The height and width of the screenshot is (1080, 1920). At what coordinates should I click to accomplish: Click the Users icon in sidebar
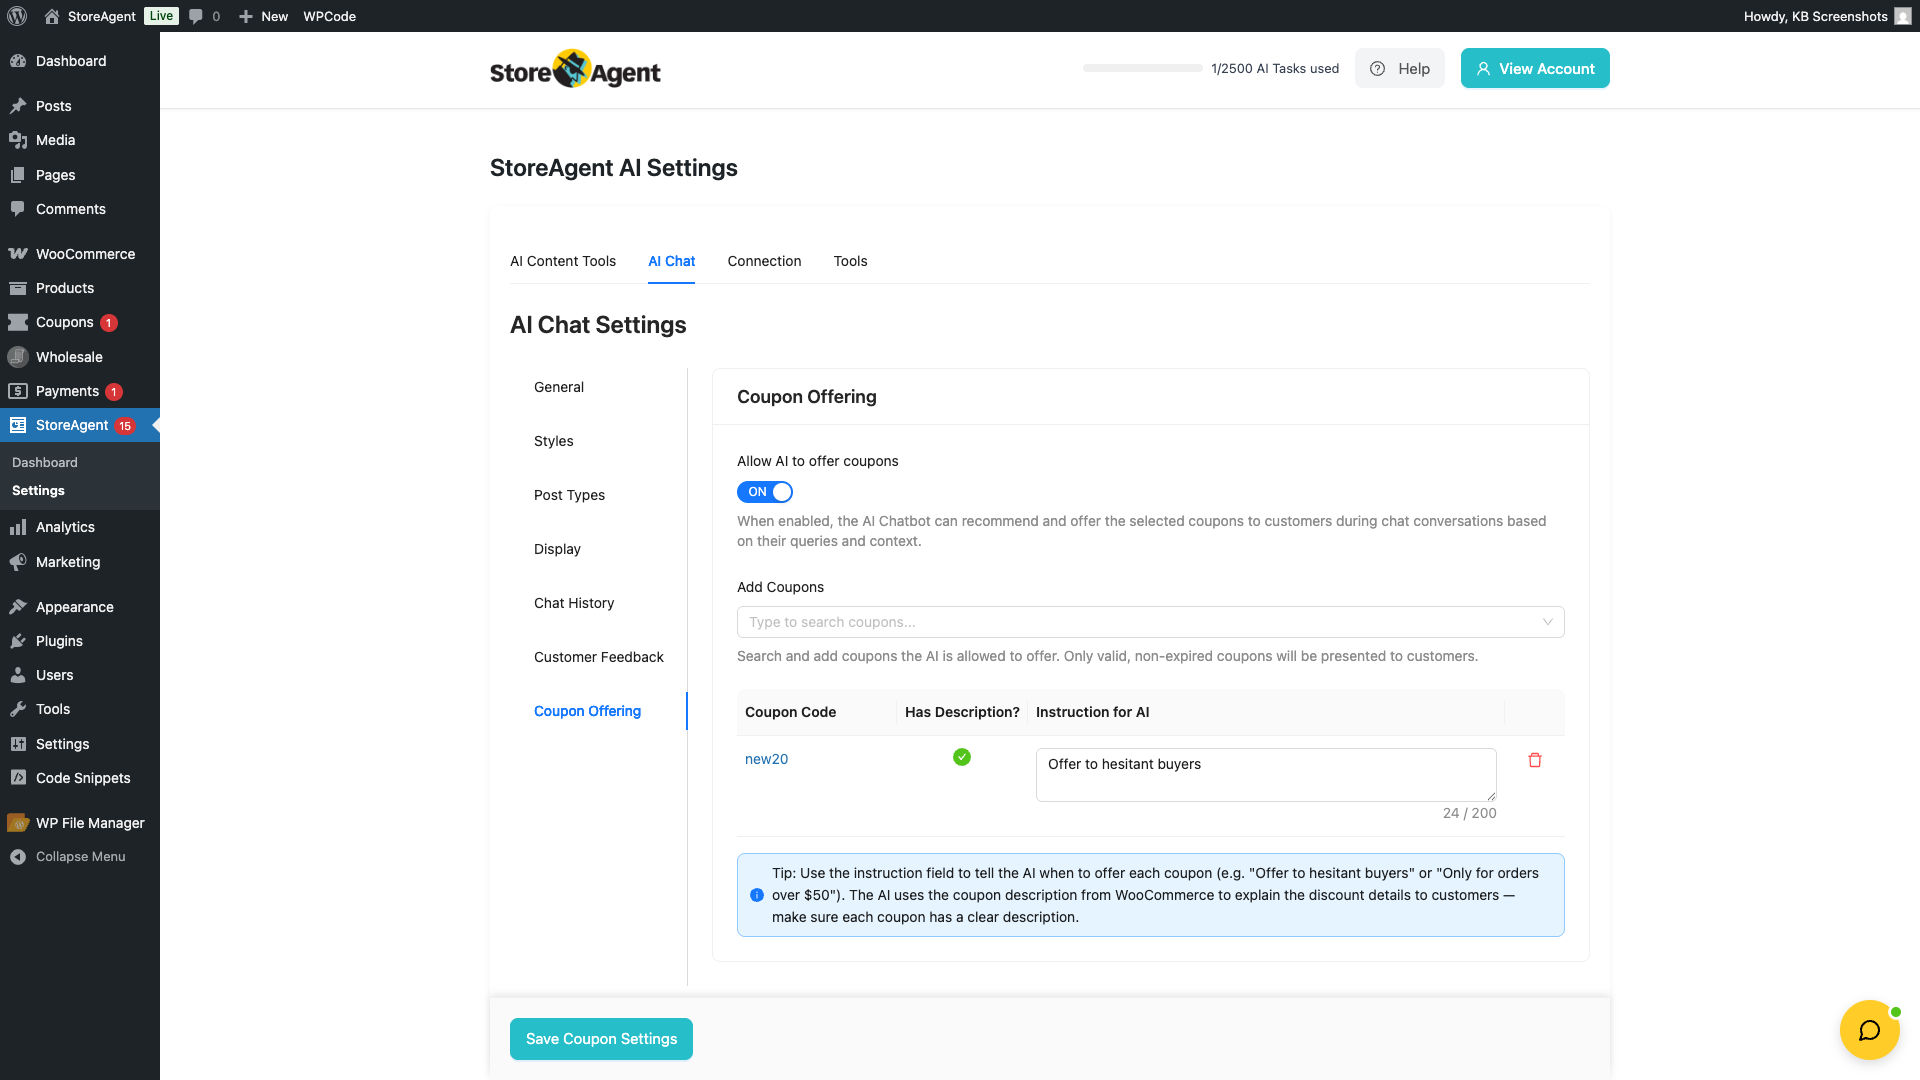point(18,675)
